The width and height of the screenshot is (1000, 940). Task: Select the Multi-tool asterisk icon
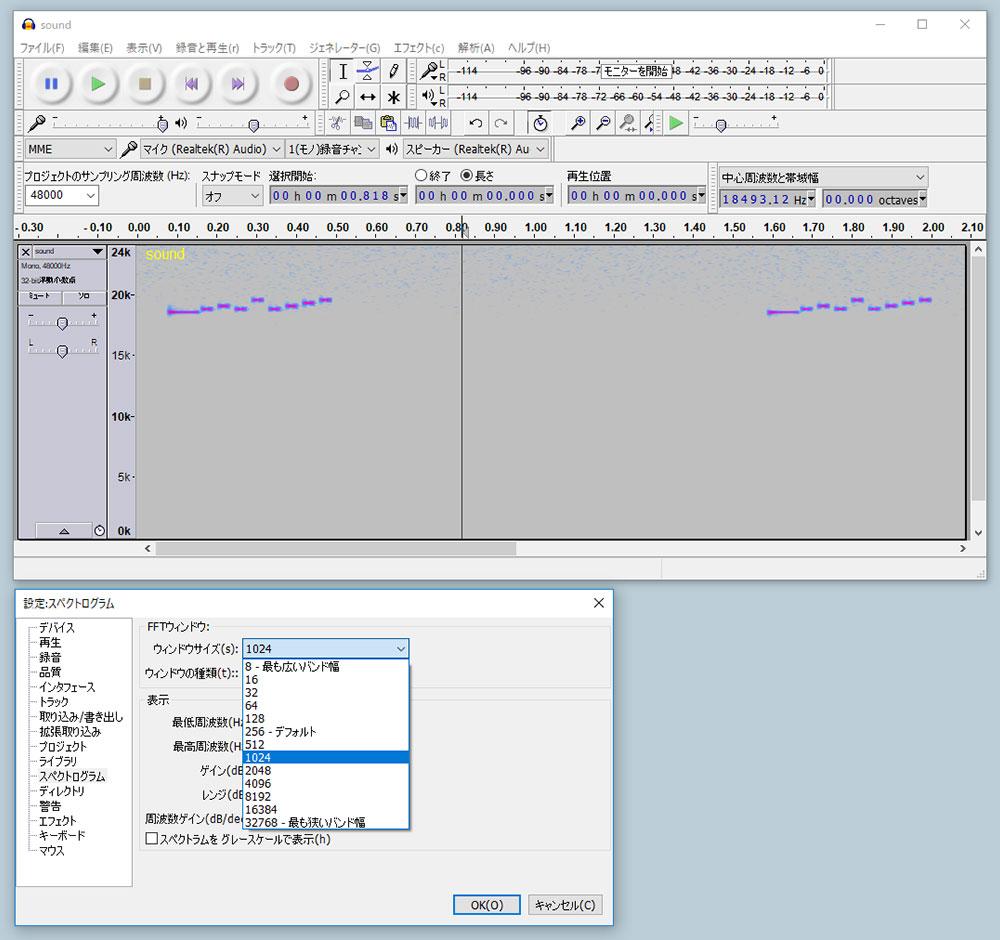394,97
